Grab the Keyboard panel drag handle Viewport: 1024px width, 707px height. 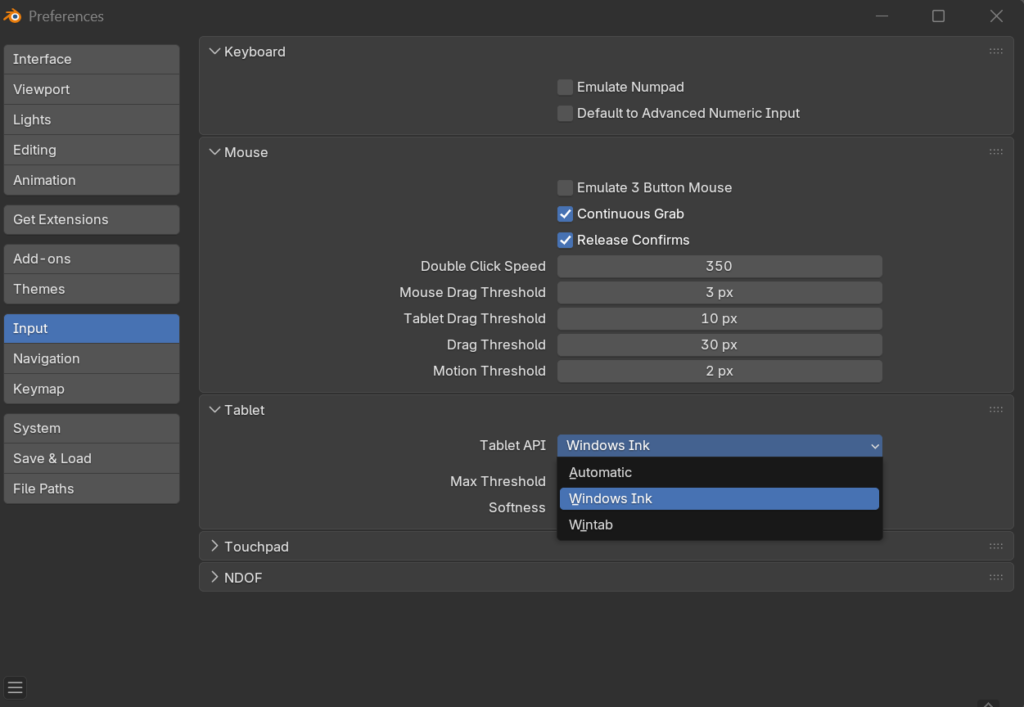[x=995, y=51]
